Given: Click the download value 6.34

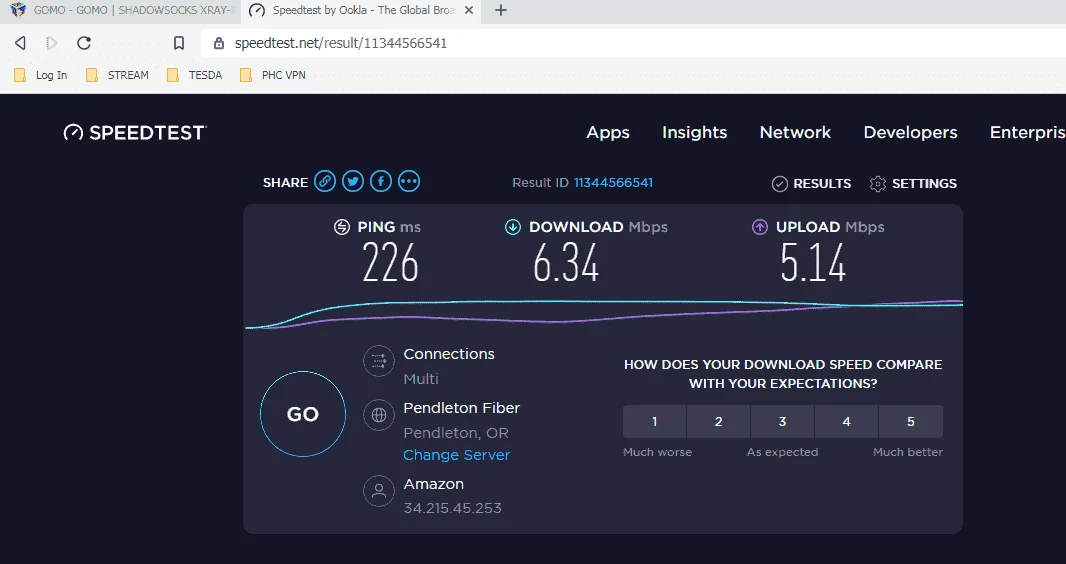Looking at the screenshot, I should pyautogui.click(x=566, y=263).
